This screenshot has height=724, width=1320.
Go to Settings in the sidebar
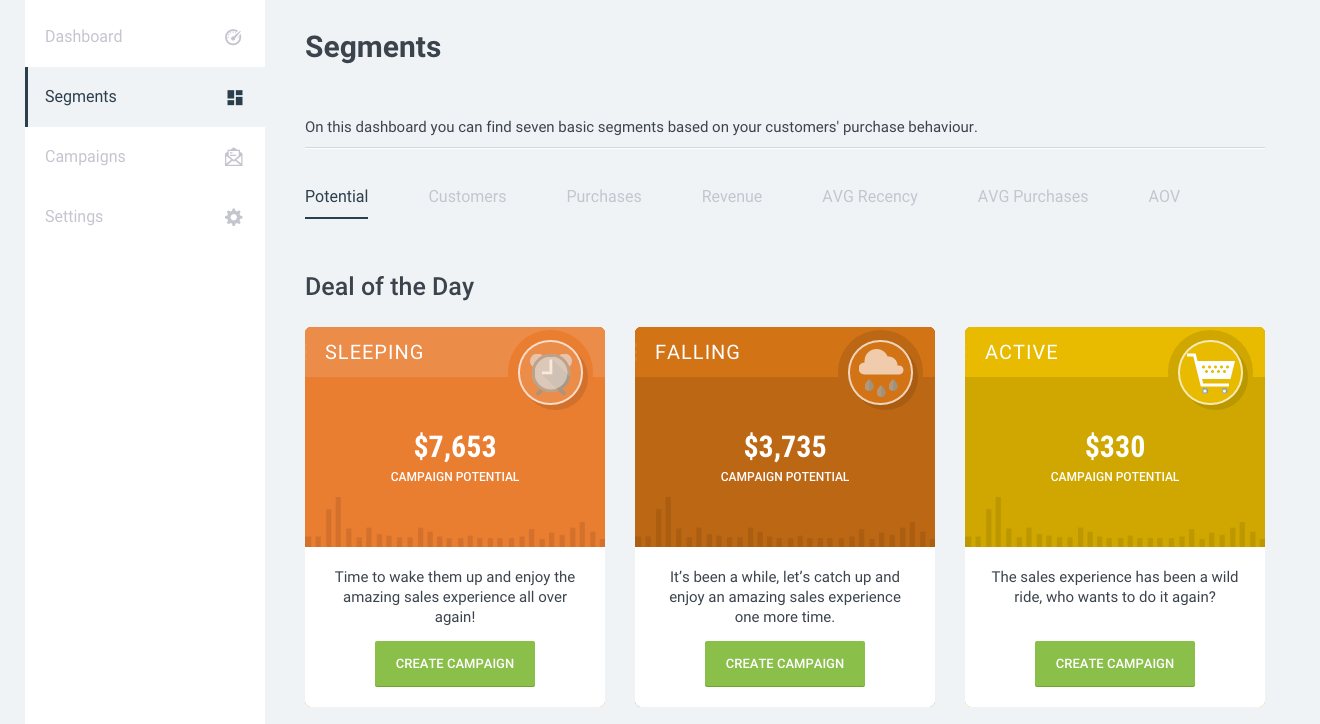coord(74,217)
